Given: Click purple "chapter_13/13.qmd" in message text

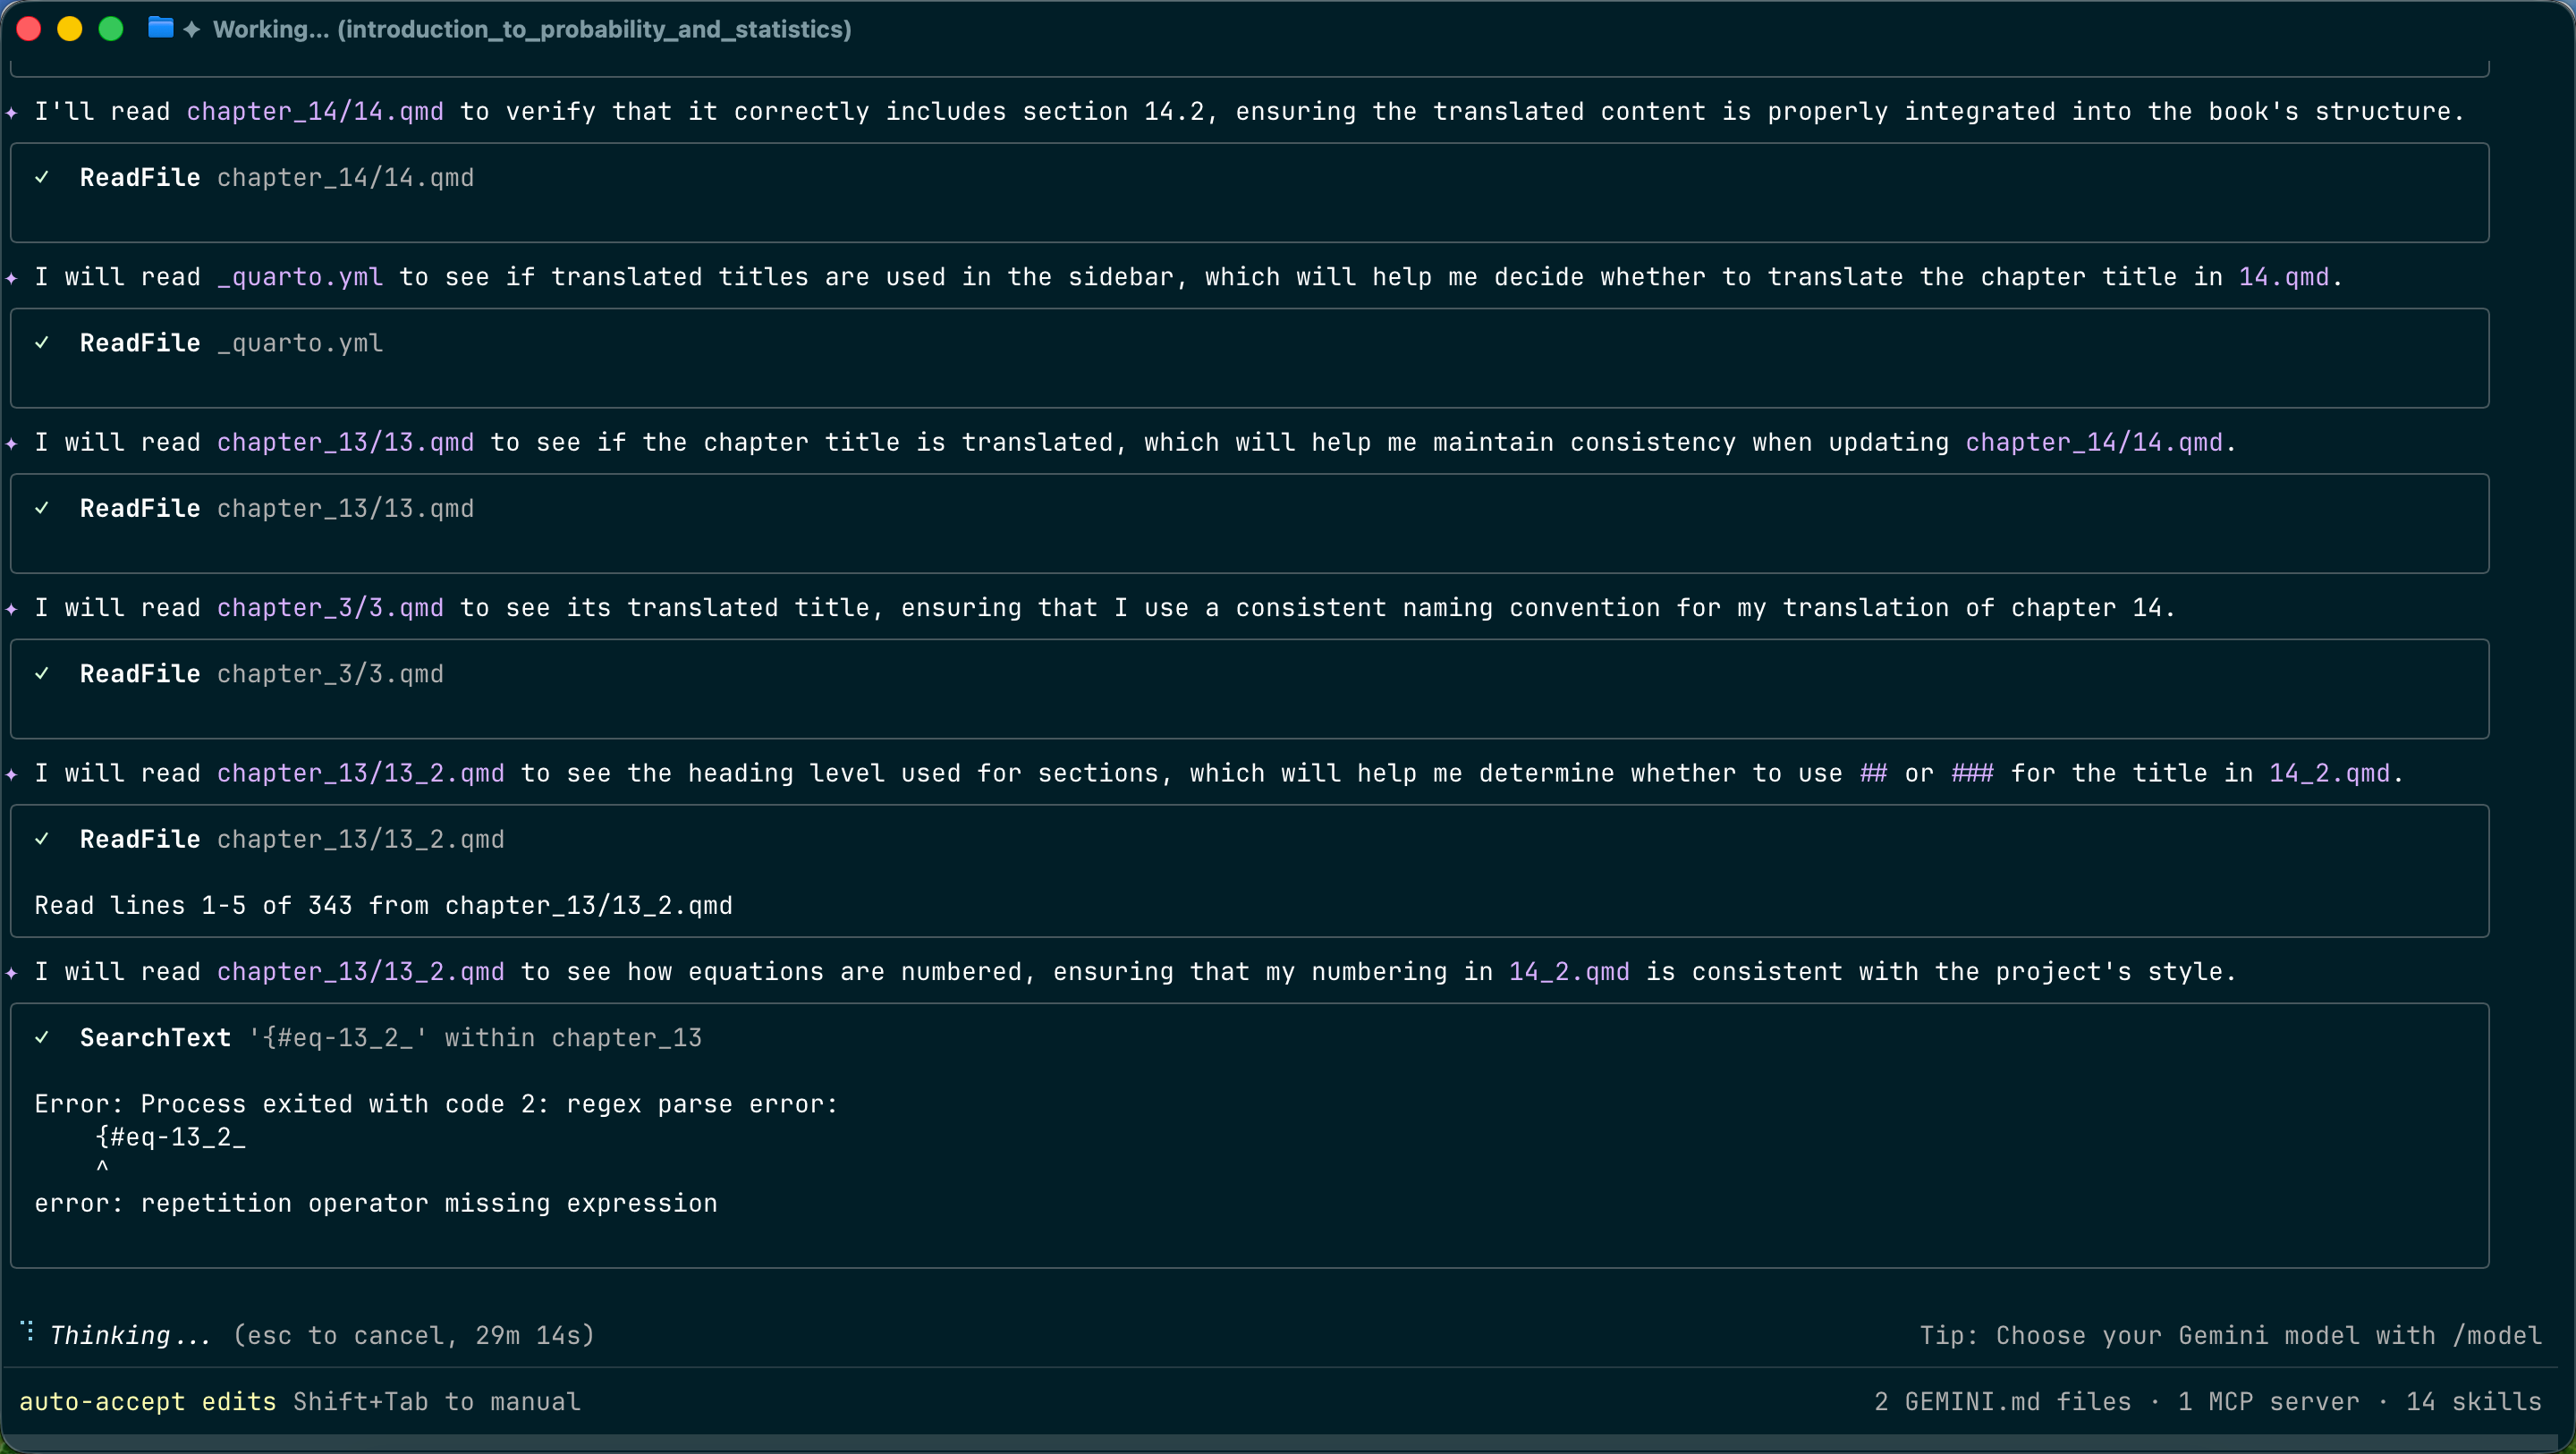Looking at the screenshot, I should click(345, 442).
